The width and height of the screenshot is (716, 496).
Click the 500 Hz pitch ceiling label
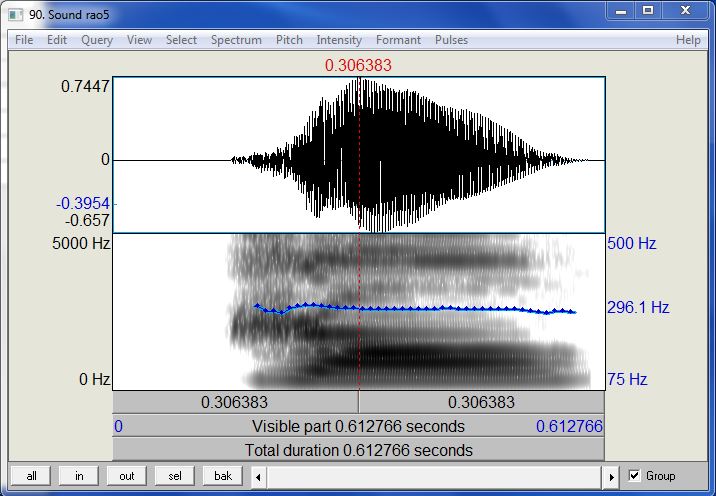click(632, 243)
